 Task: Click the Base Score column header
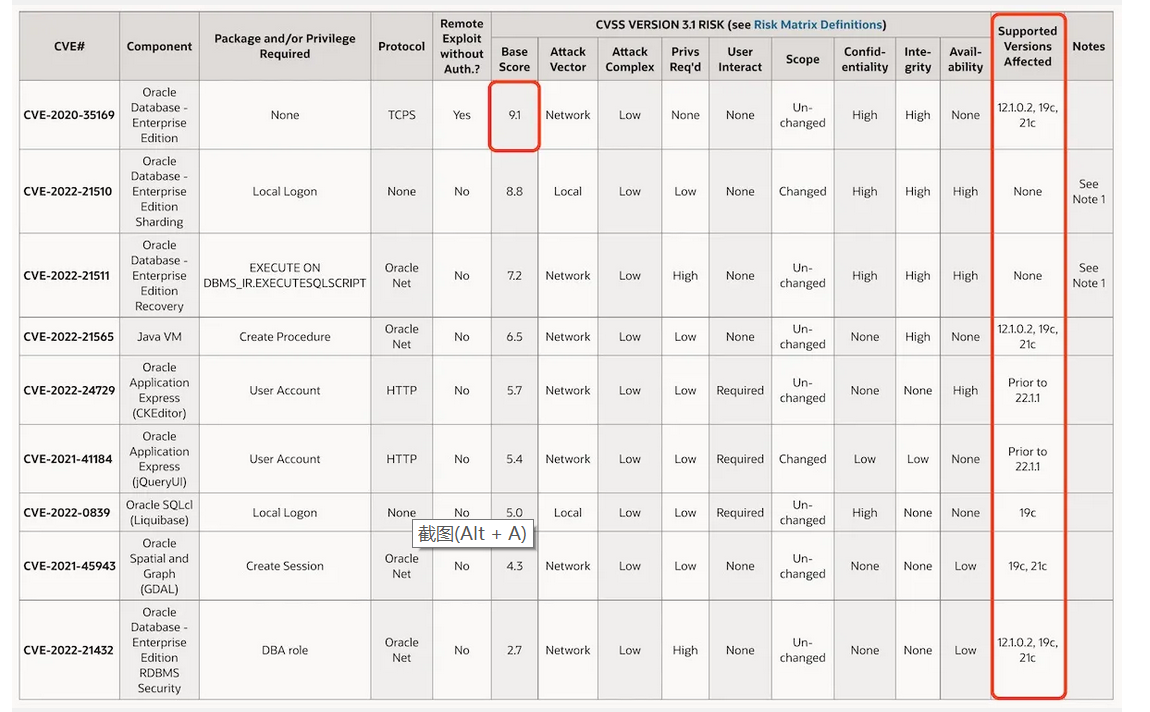pos(514,59)
